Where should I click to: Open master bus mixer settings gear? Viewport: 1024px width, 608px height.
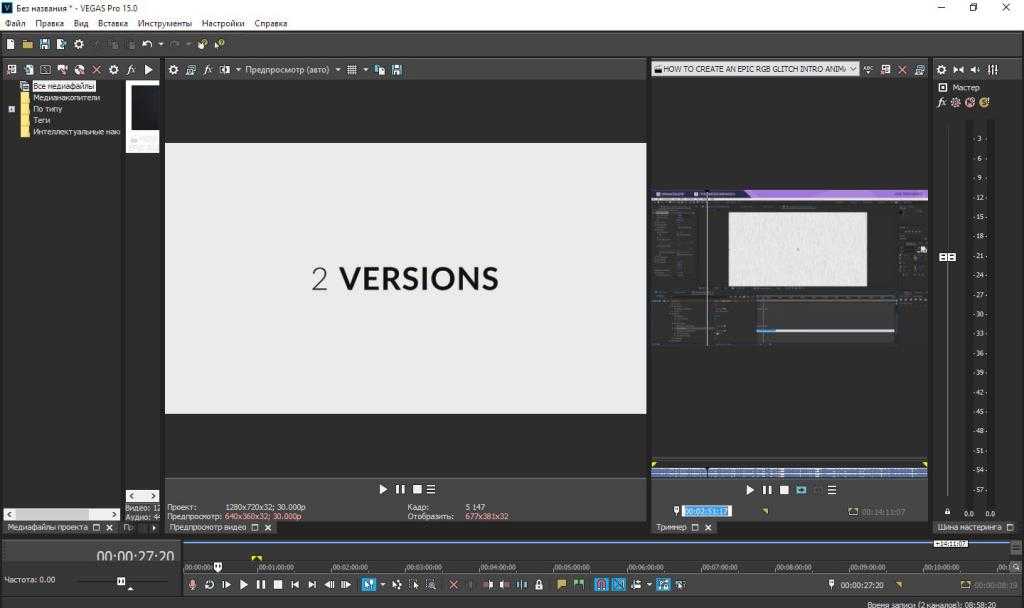(x=941, y=70)
